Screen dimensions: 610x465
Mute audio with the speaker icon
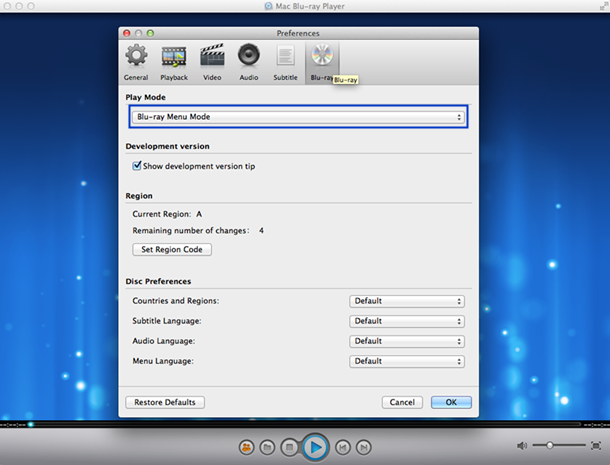click(x=522, y=446)
